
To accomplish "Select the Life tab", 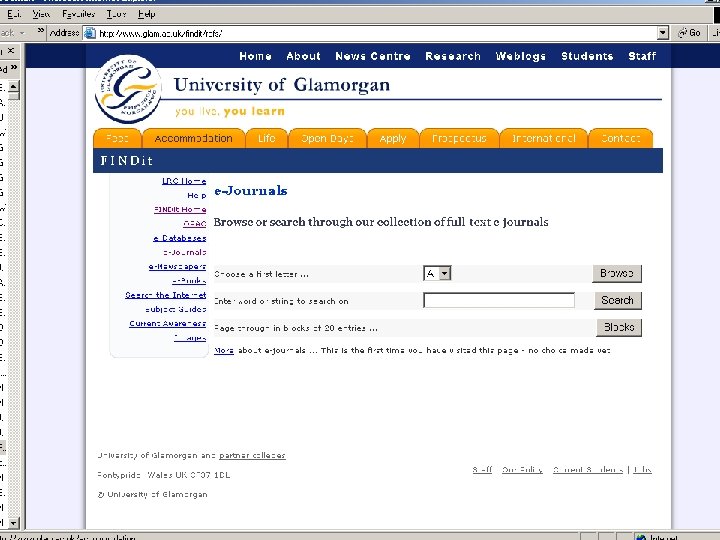I will tap(266, 138).
